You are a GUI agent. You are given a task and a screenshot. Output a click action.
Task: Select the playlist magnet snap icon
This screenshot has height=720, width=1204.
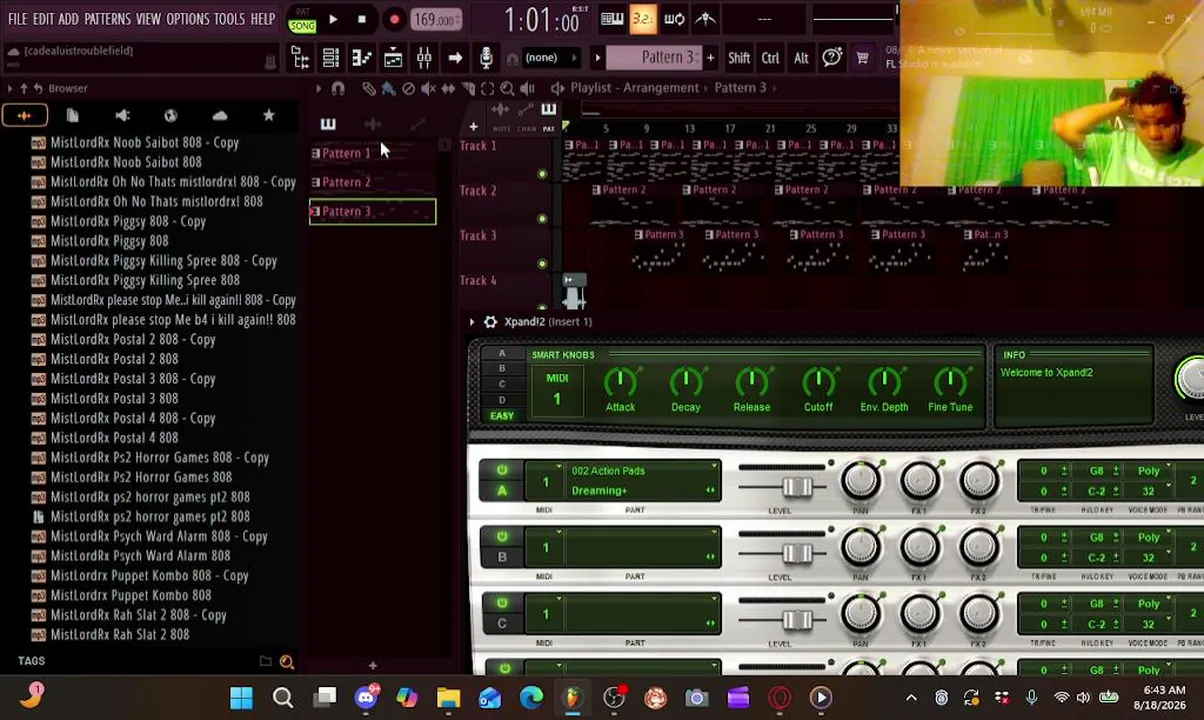point(338,88)
